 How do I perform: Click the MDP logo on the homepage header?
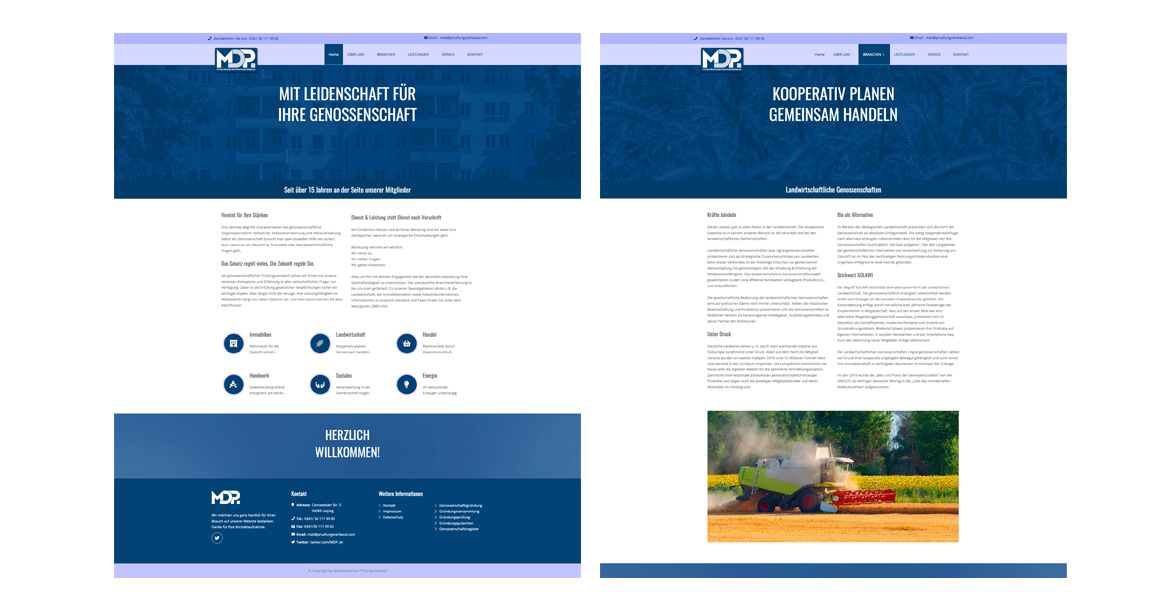(x=236, y=59)
